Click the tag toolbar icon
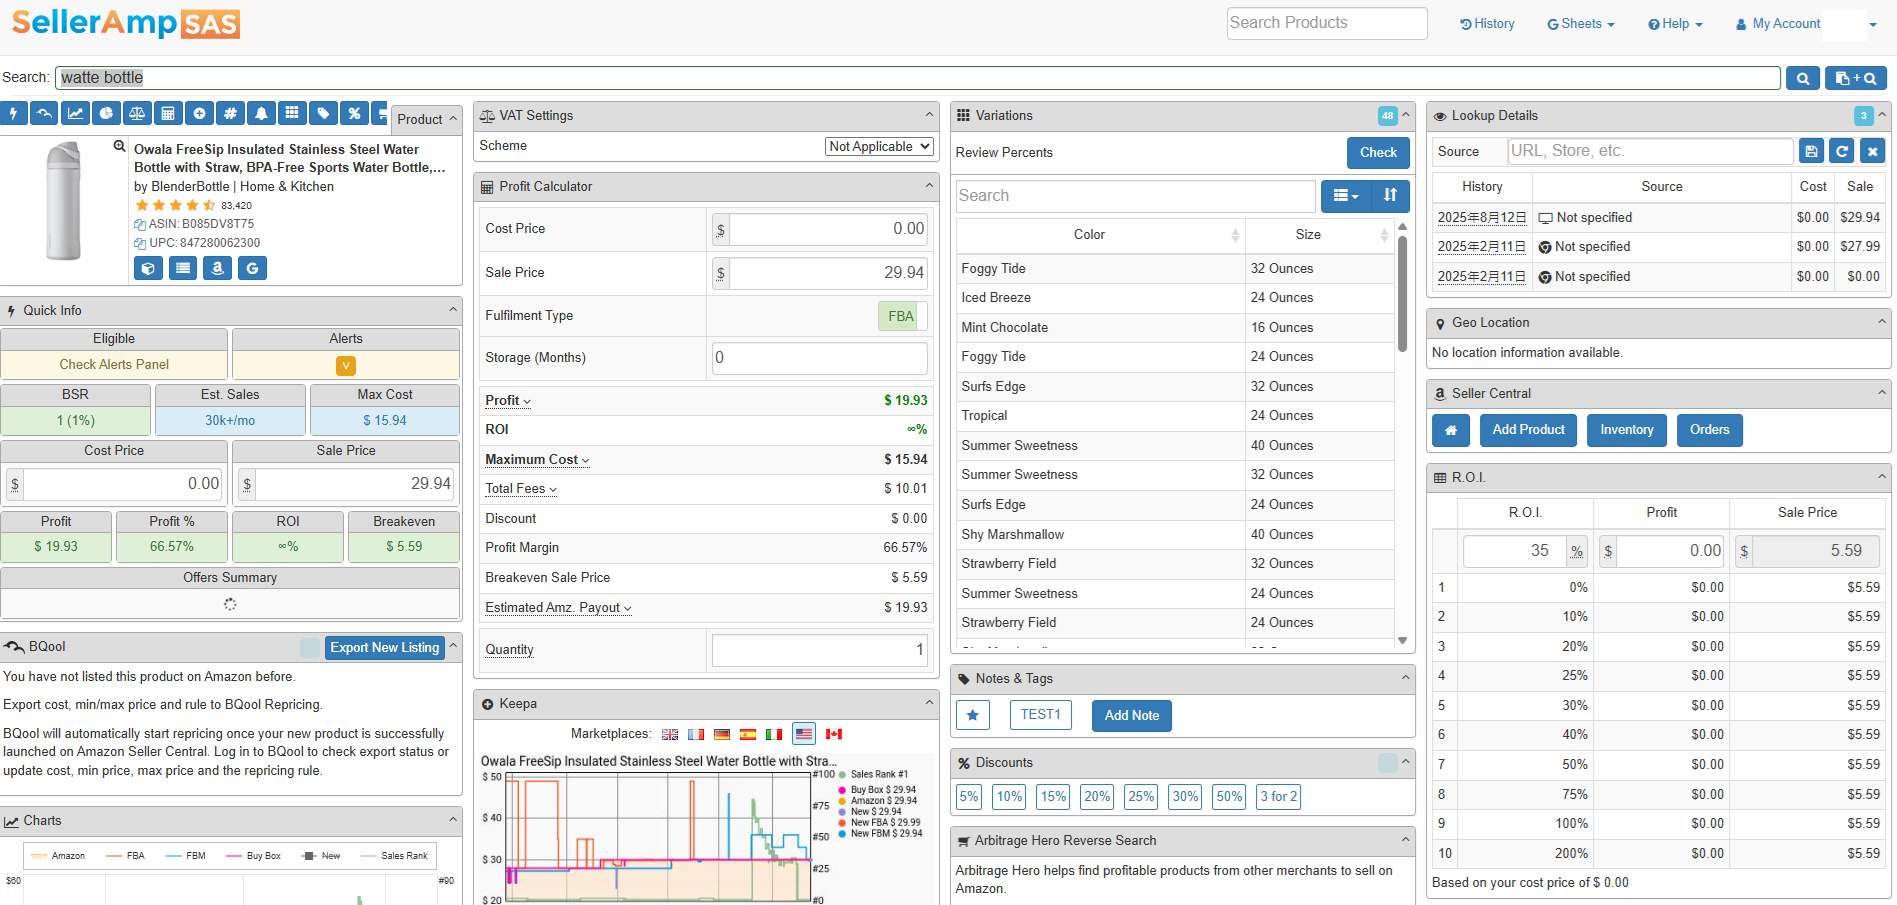1897x905 pixels. [323, 114]
